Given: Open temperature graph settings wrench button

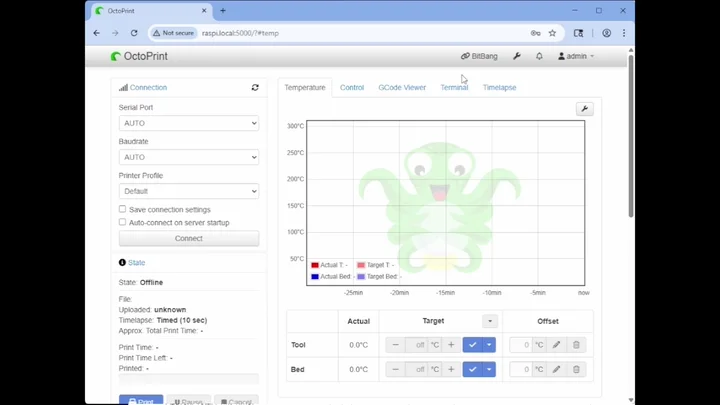Looking at the screenshot, I should tap(585, 109).
